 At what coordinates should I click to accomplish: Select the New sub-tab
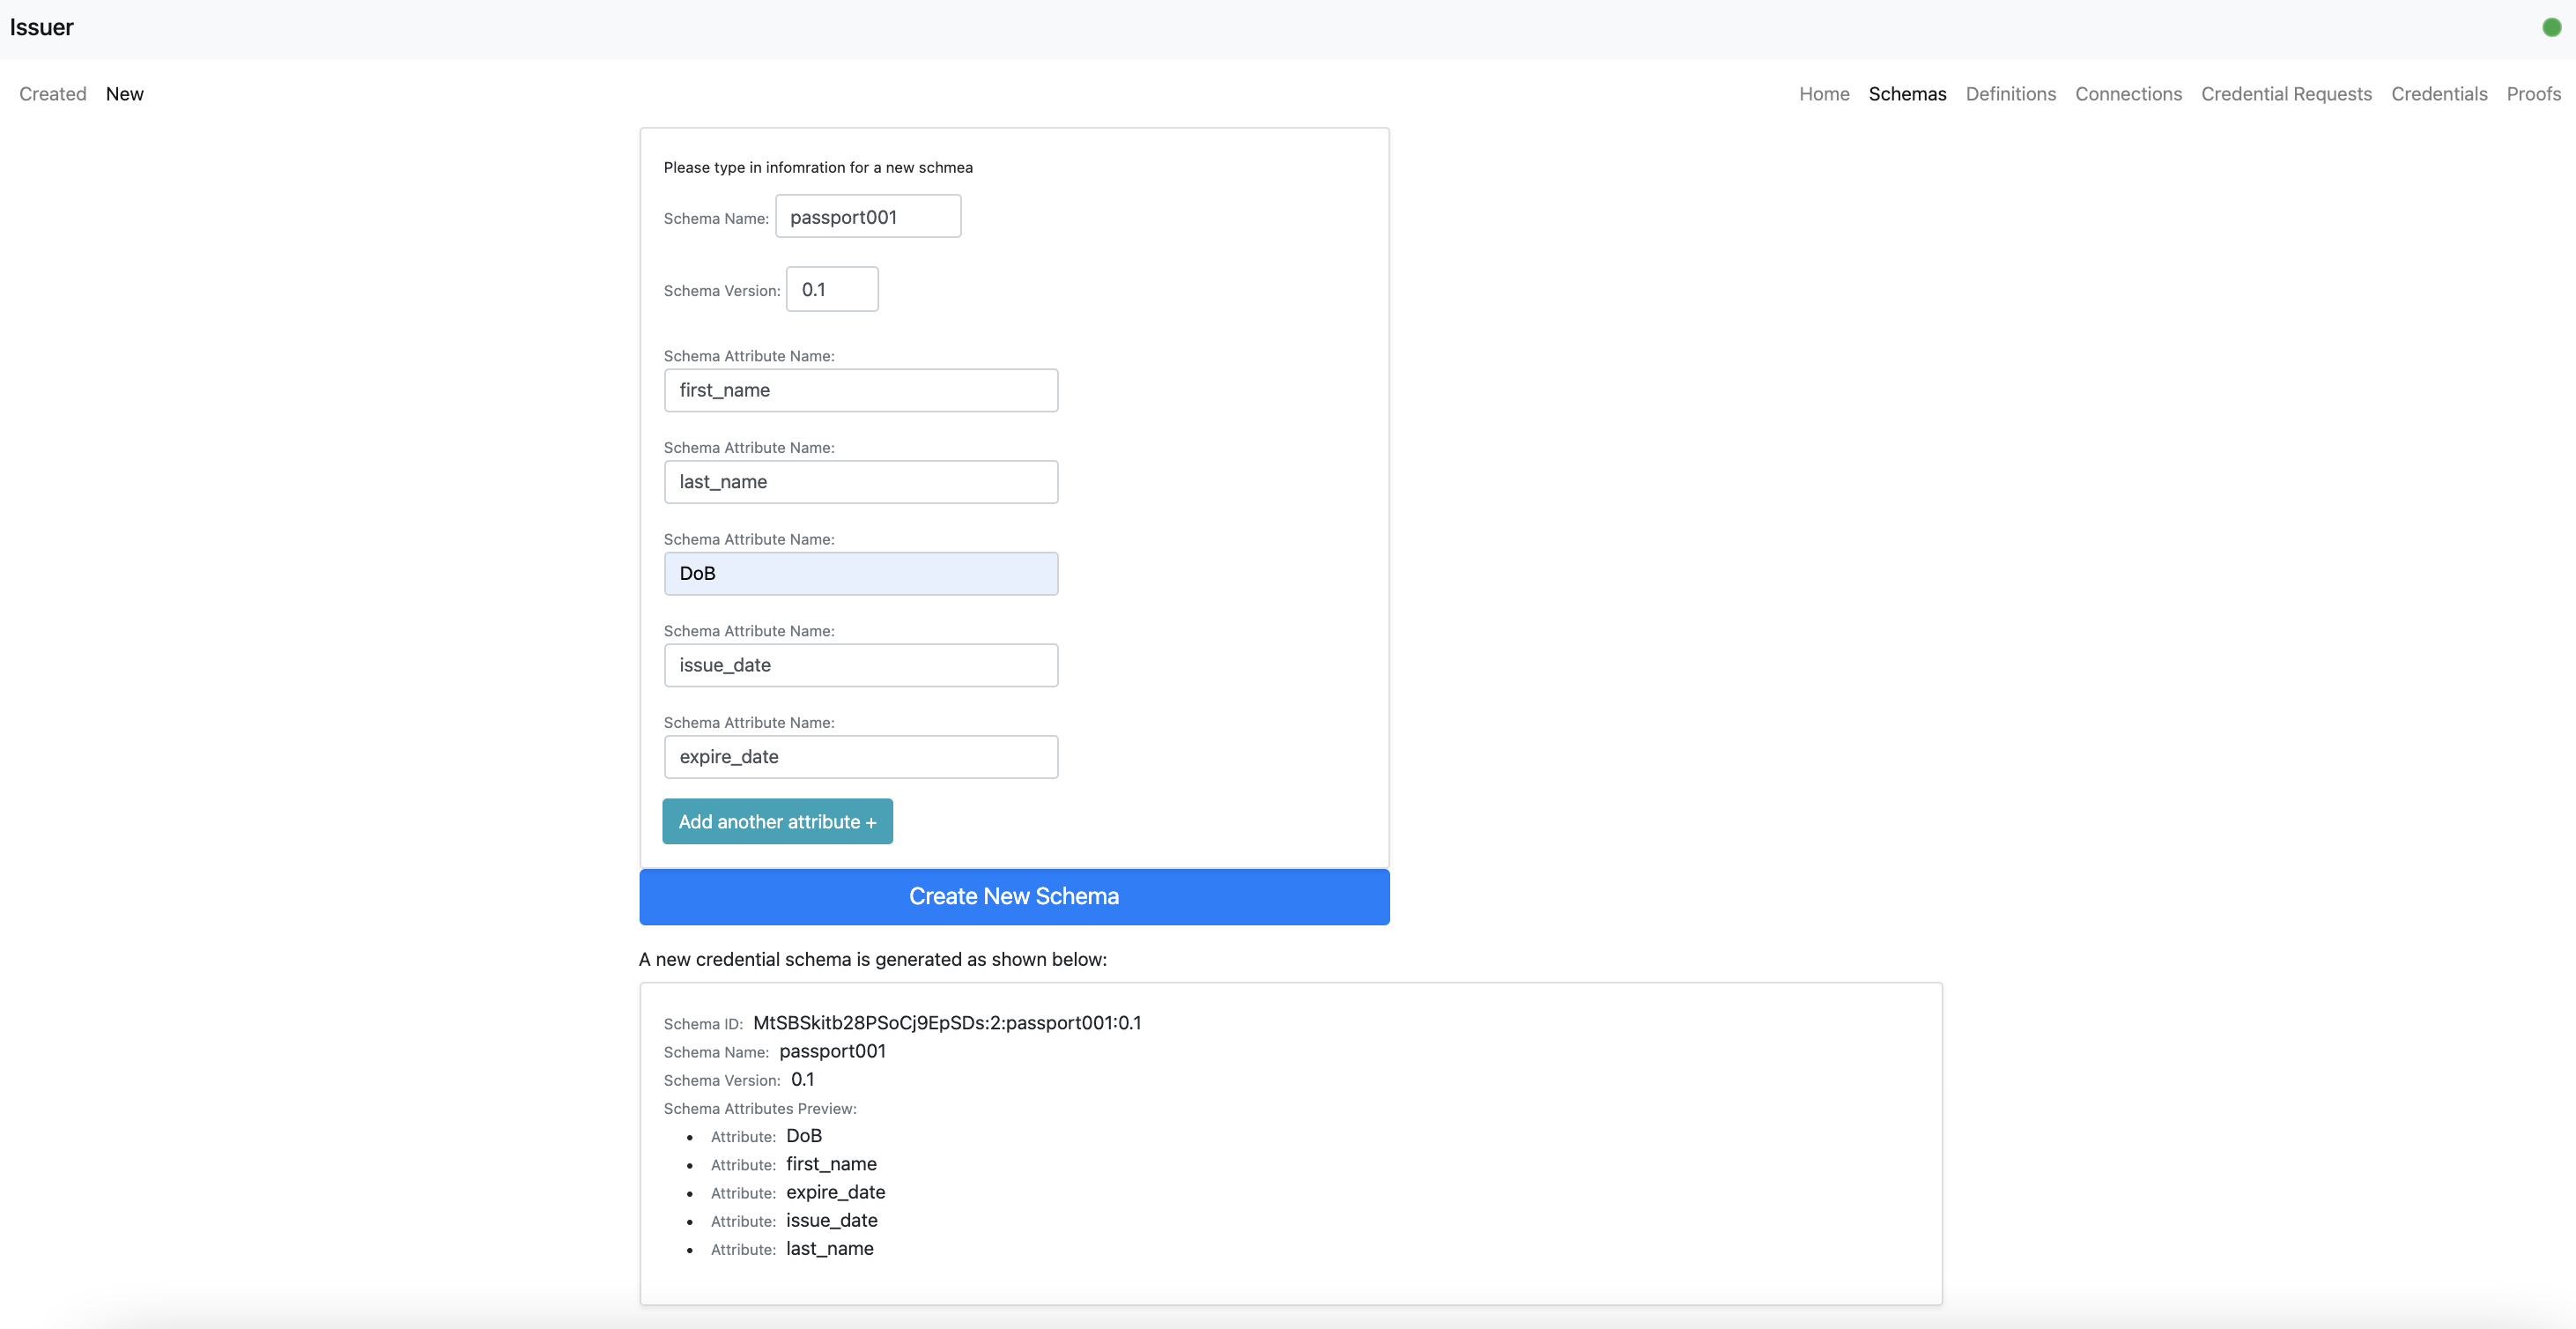point(124,94)
